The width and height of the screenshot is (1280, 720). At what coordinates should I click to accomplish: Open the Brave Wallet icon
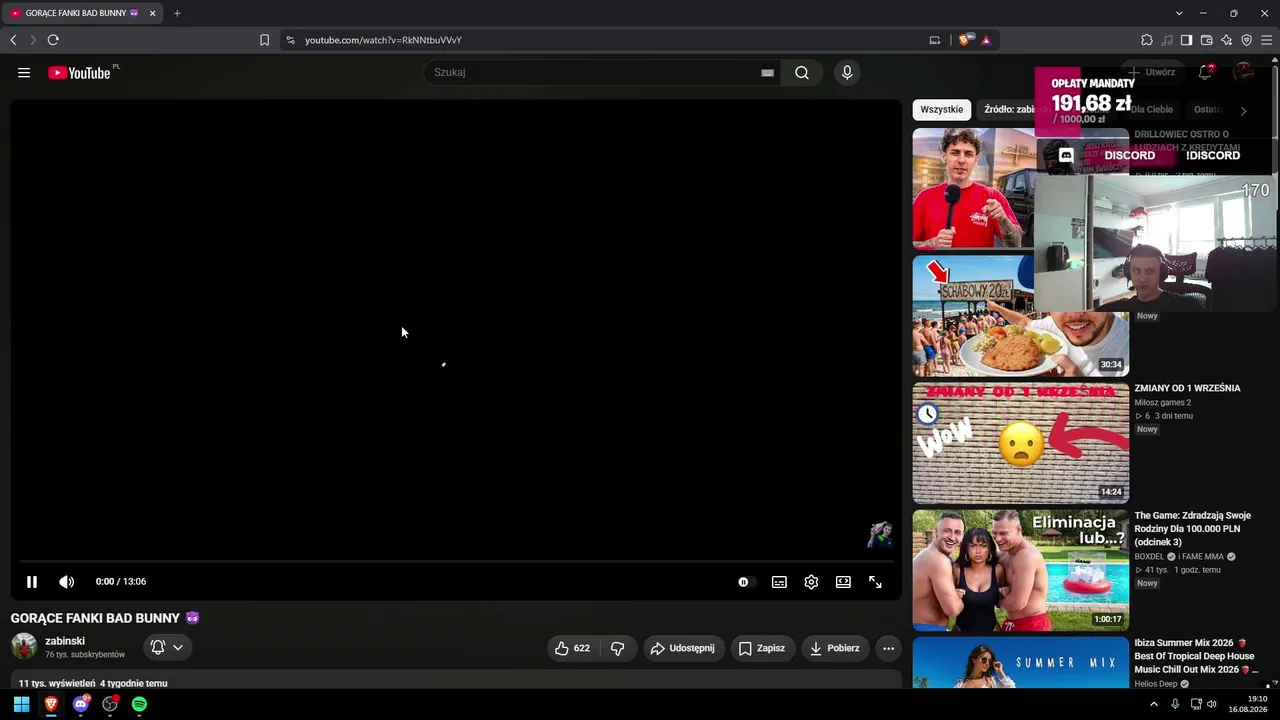point(1207,40)
